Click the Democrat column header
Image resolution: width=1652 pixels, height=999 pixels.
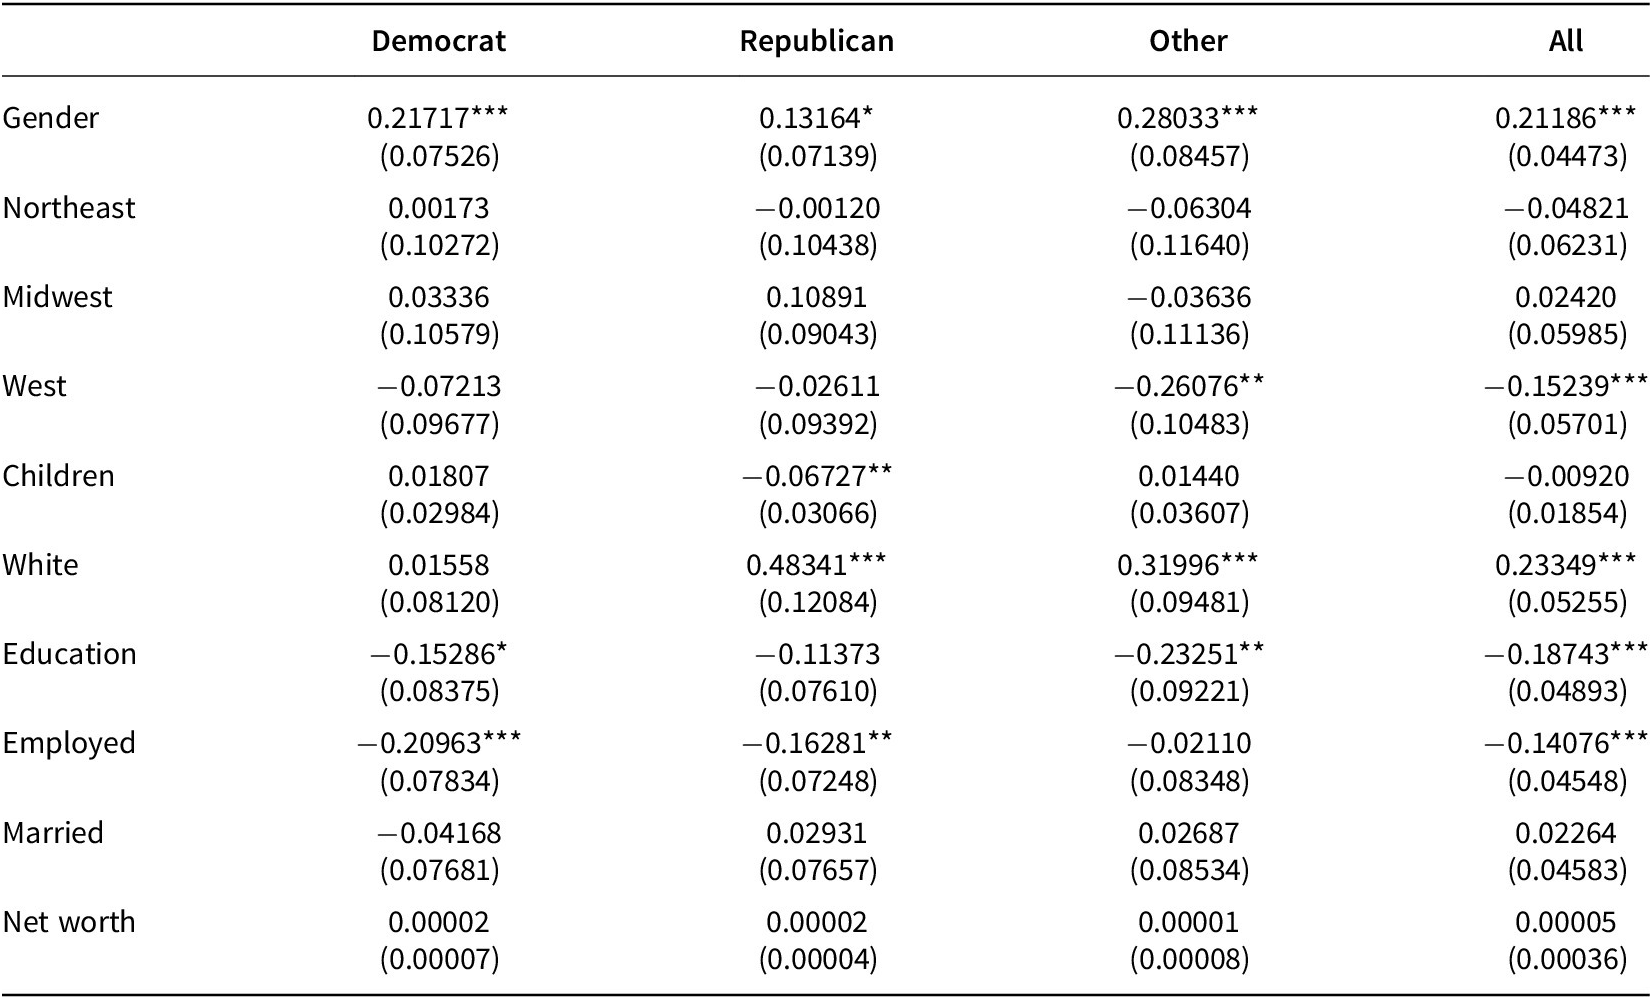point(438,41)
